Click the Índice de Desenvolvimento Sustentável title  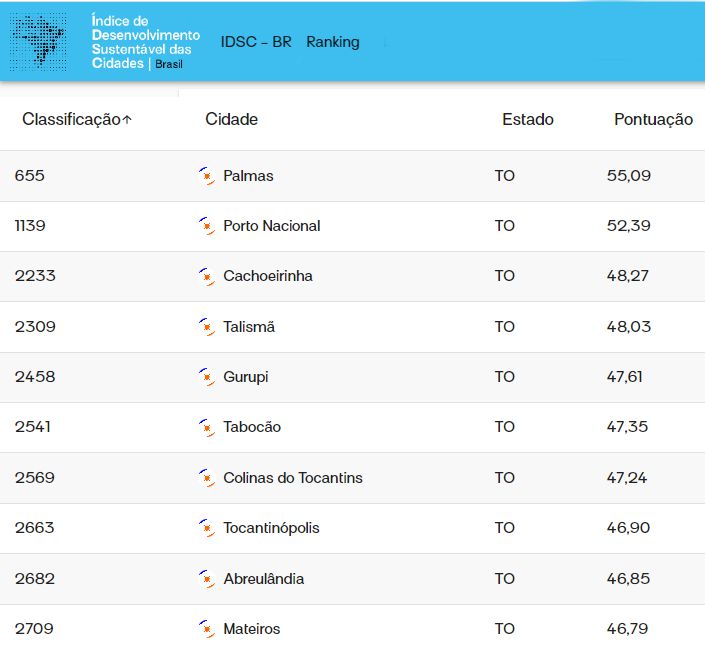[x=144, y=41]
